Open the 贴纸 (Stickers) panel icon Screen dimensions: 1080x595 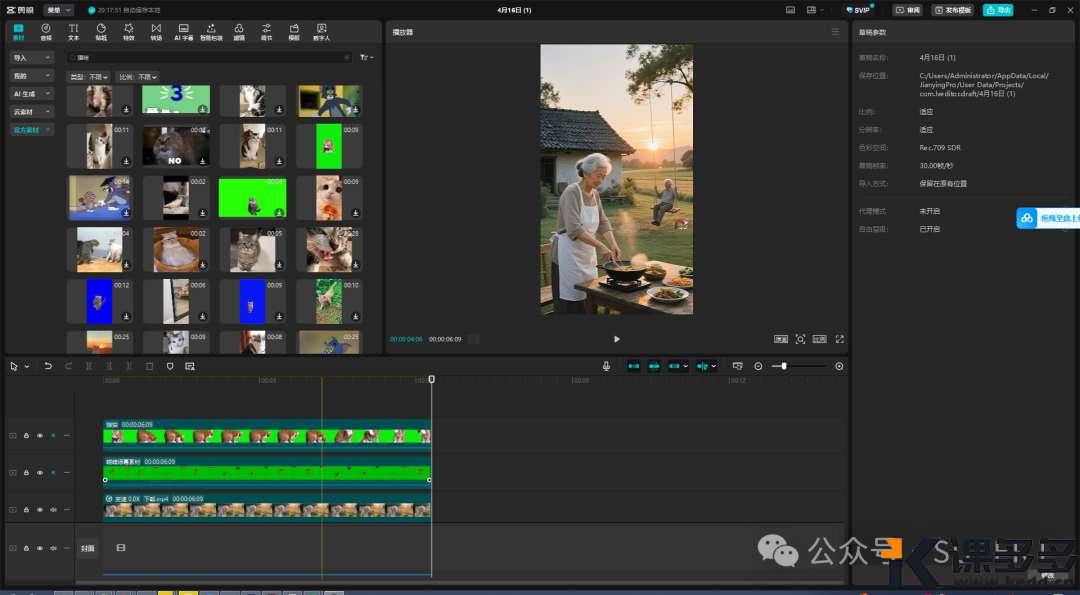coord(101,32)
